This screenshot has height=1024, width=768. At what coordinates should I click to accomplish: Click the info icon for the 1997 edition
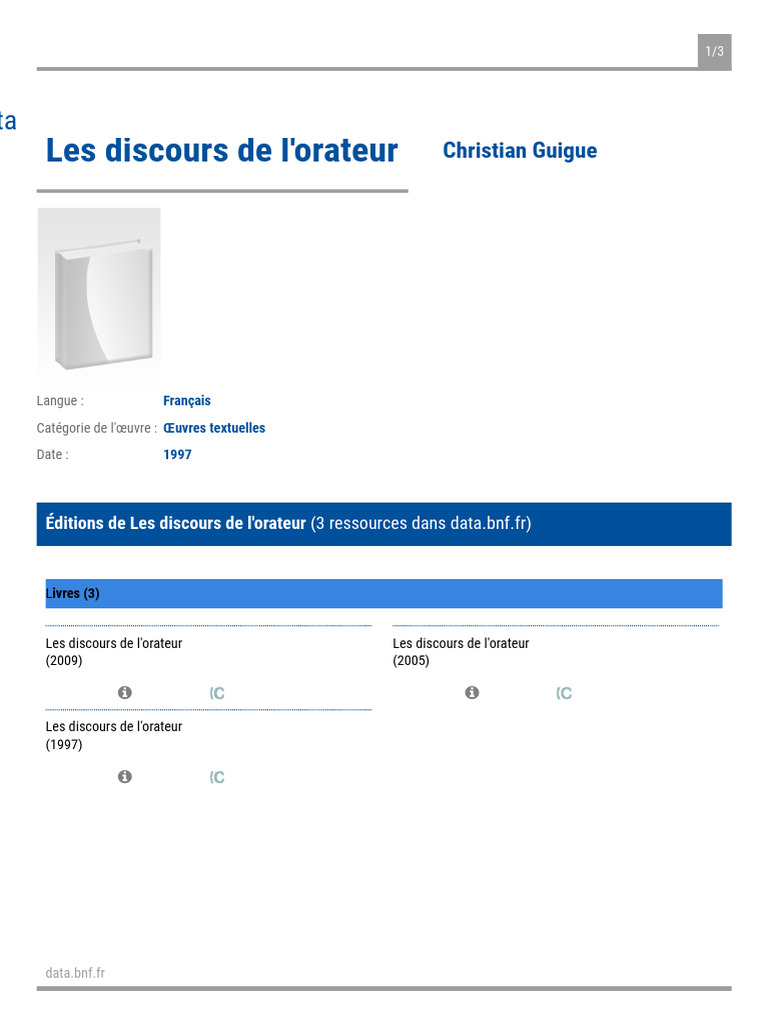(125, 777)
